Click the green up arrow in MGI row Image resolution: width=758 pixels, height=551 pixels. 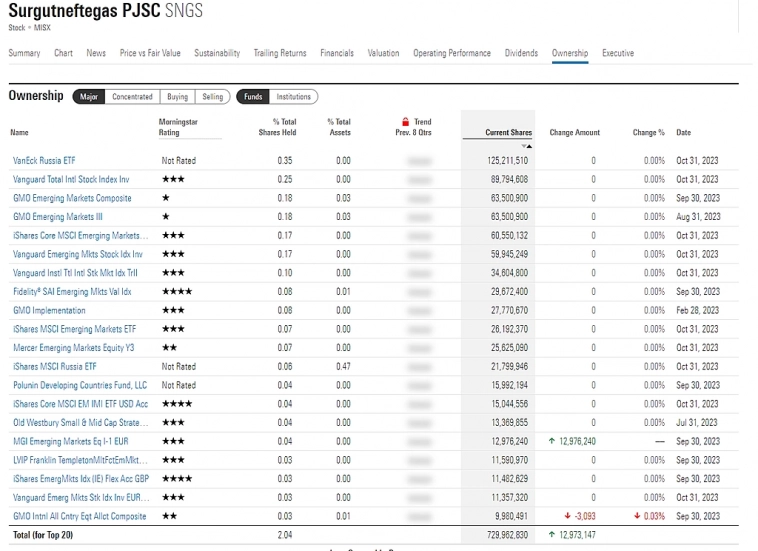[551, 441]
